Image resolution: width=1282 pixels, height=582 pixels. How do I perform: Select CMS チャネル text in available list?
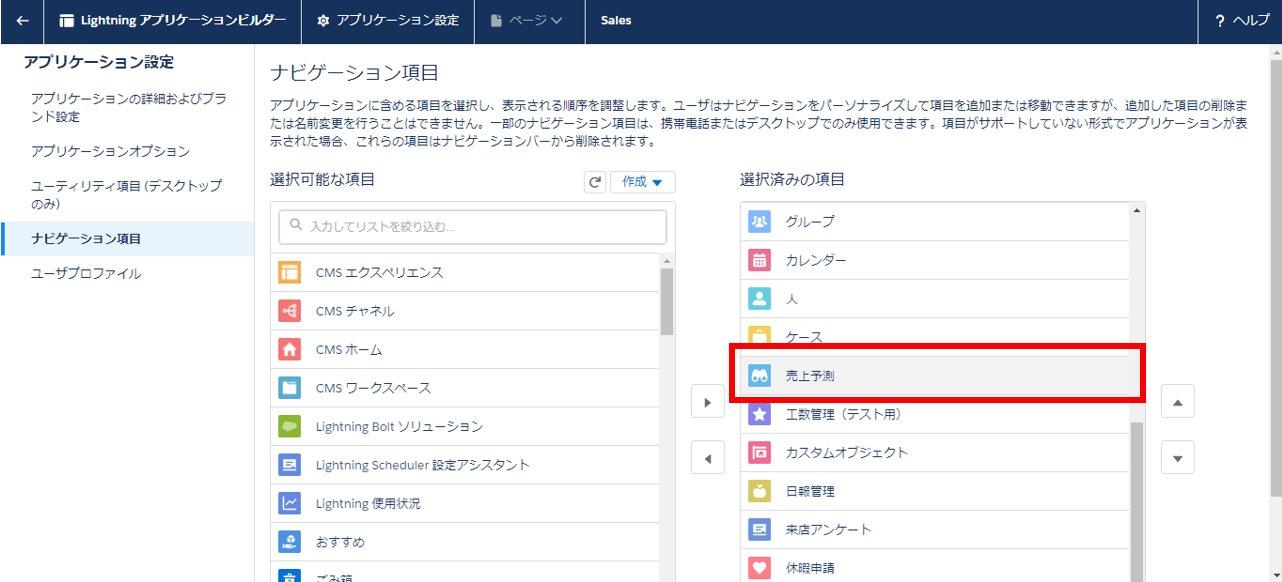355,311
